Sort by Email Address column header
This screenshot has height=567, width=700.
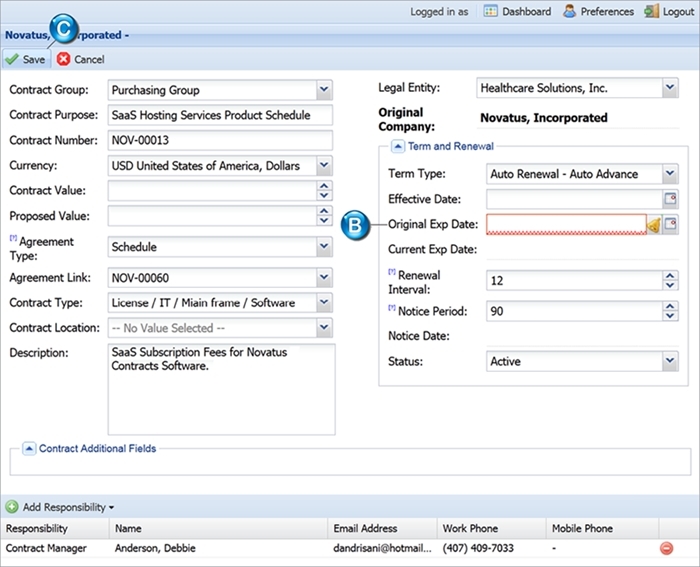[x=382, y=528]
